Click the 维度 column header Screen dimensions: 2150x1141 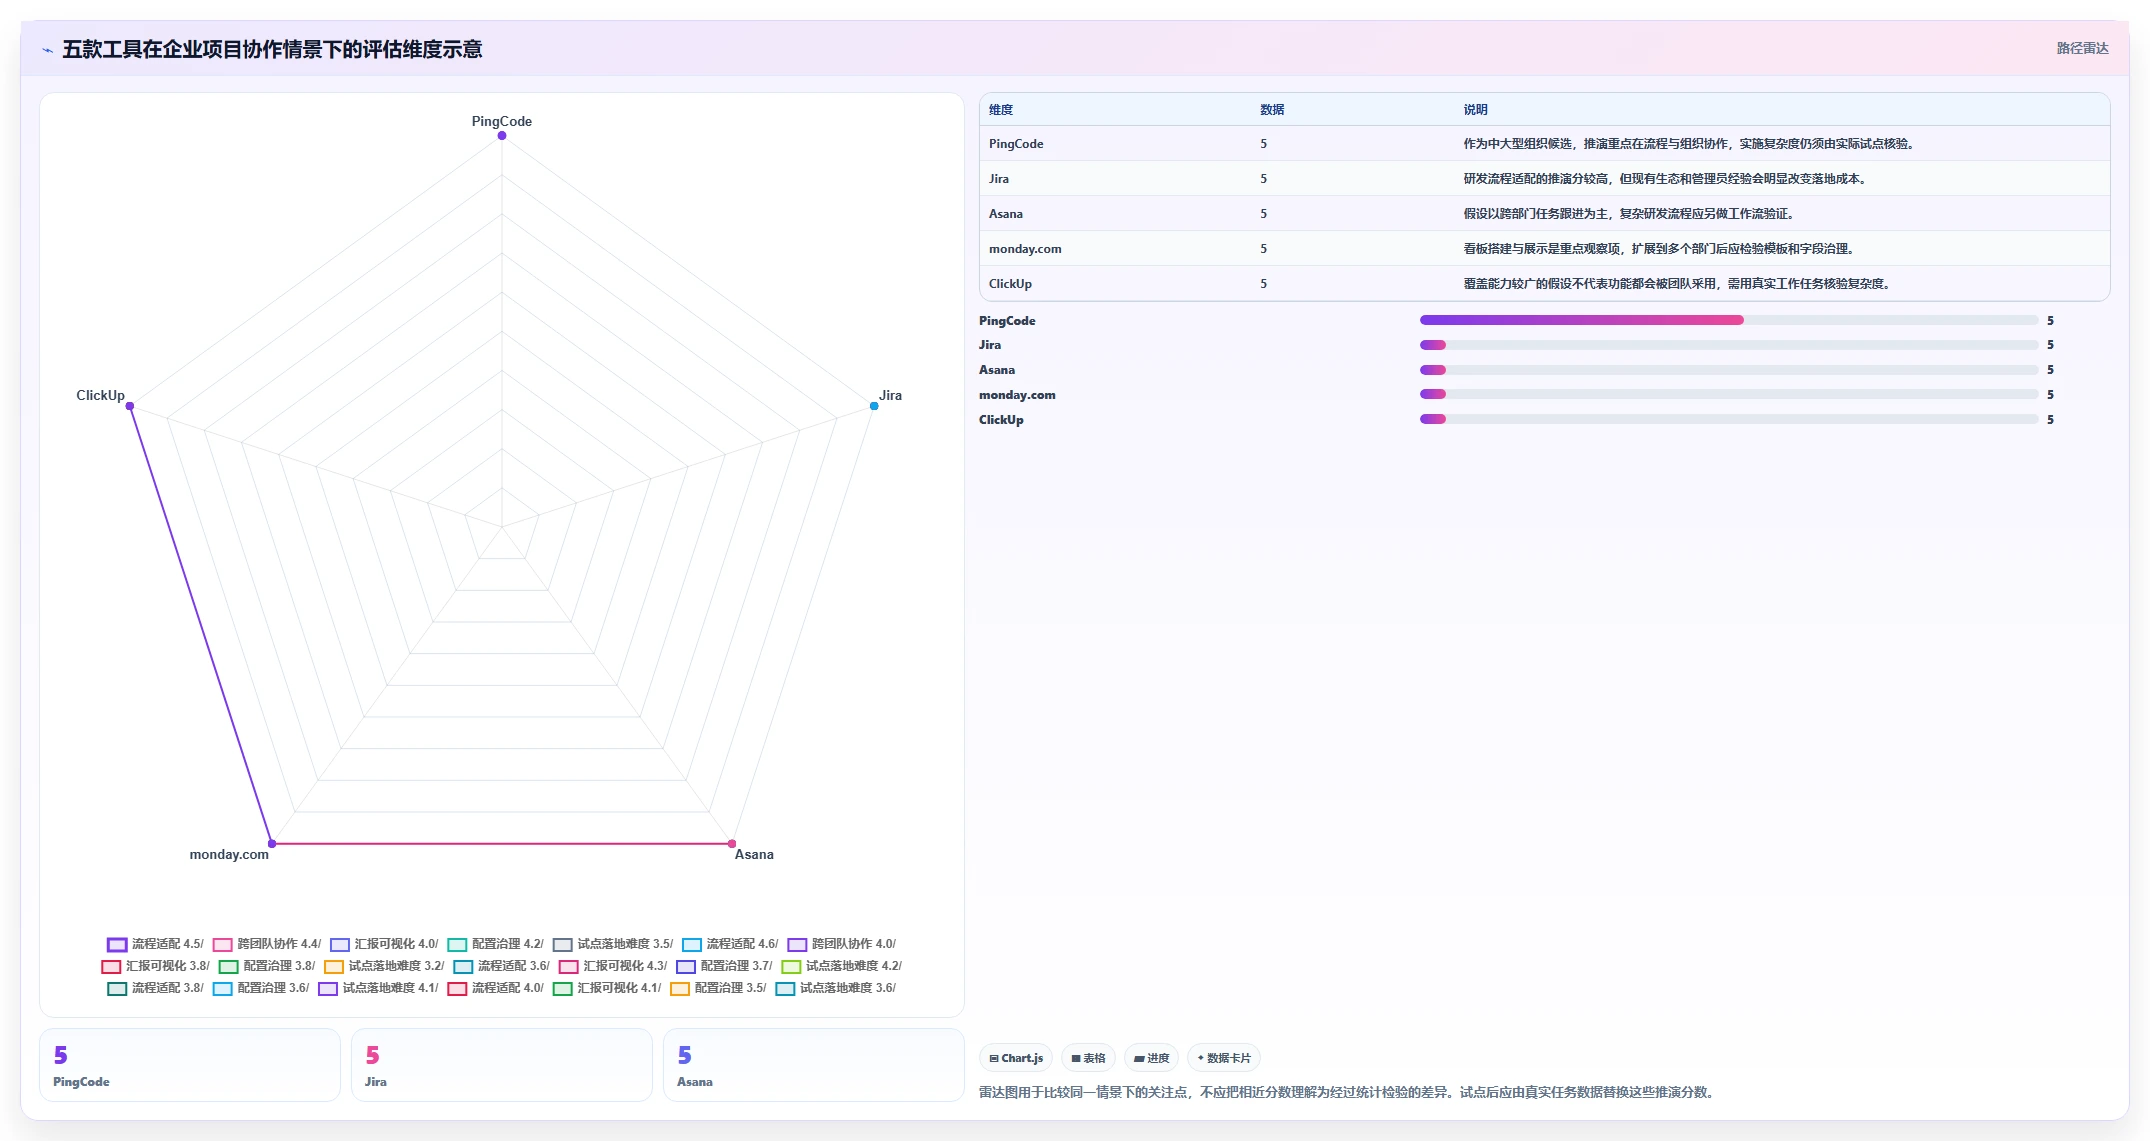pyautogui.click(x=1001, y=110)
